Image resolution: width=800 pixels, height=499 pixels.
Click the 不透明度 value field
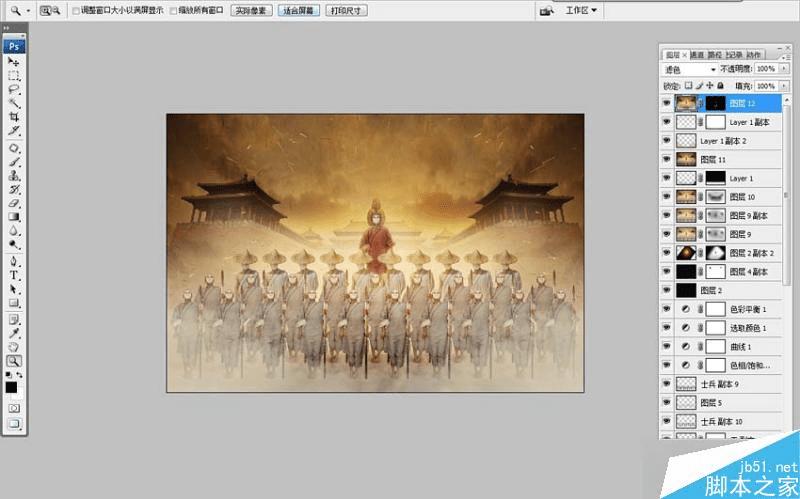765,68
